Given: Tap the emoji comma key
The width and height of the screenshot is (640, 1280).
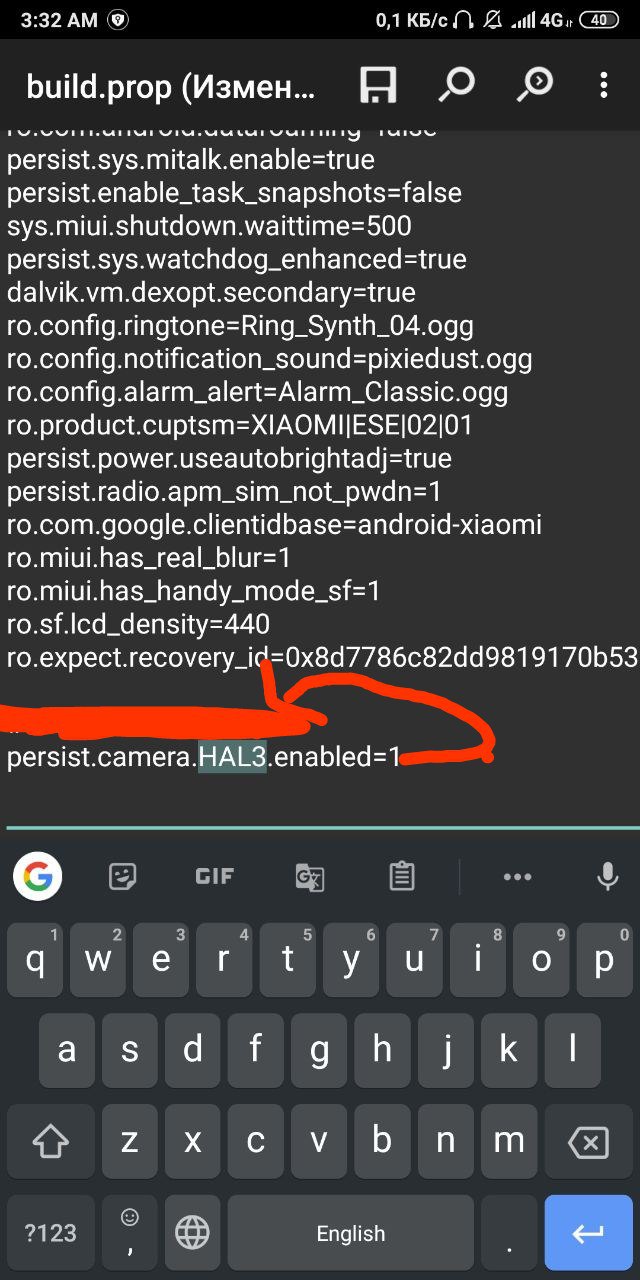Looking at the screenshot, I should click(129, 1232).
